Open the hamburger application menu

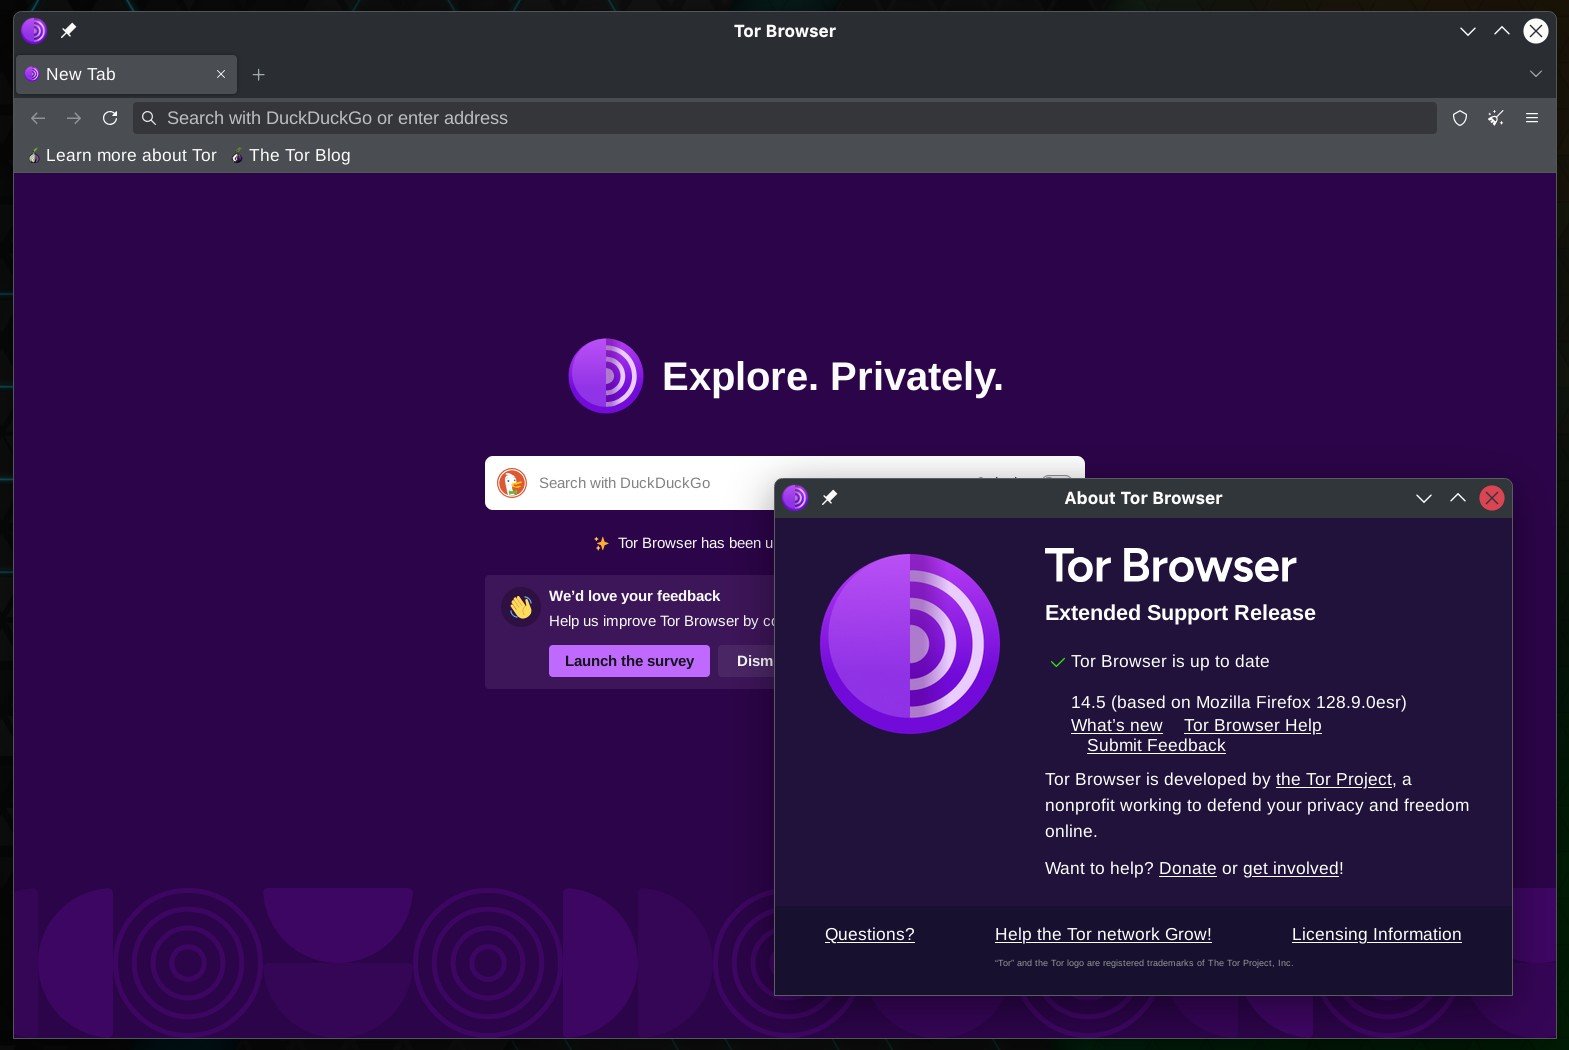coord(1531,118)
